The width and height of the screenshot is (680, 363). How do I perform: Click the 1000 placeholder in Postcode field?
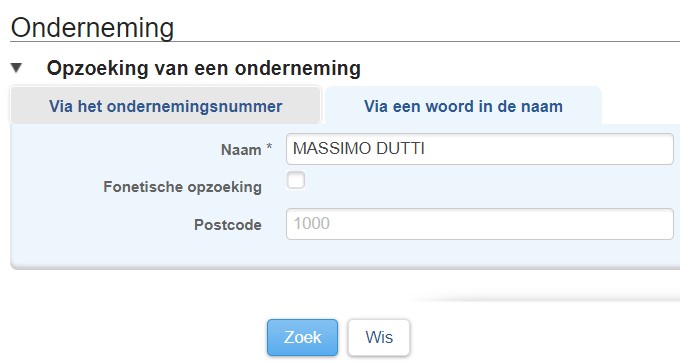pyautogui.click(x=312, y=224)
